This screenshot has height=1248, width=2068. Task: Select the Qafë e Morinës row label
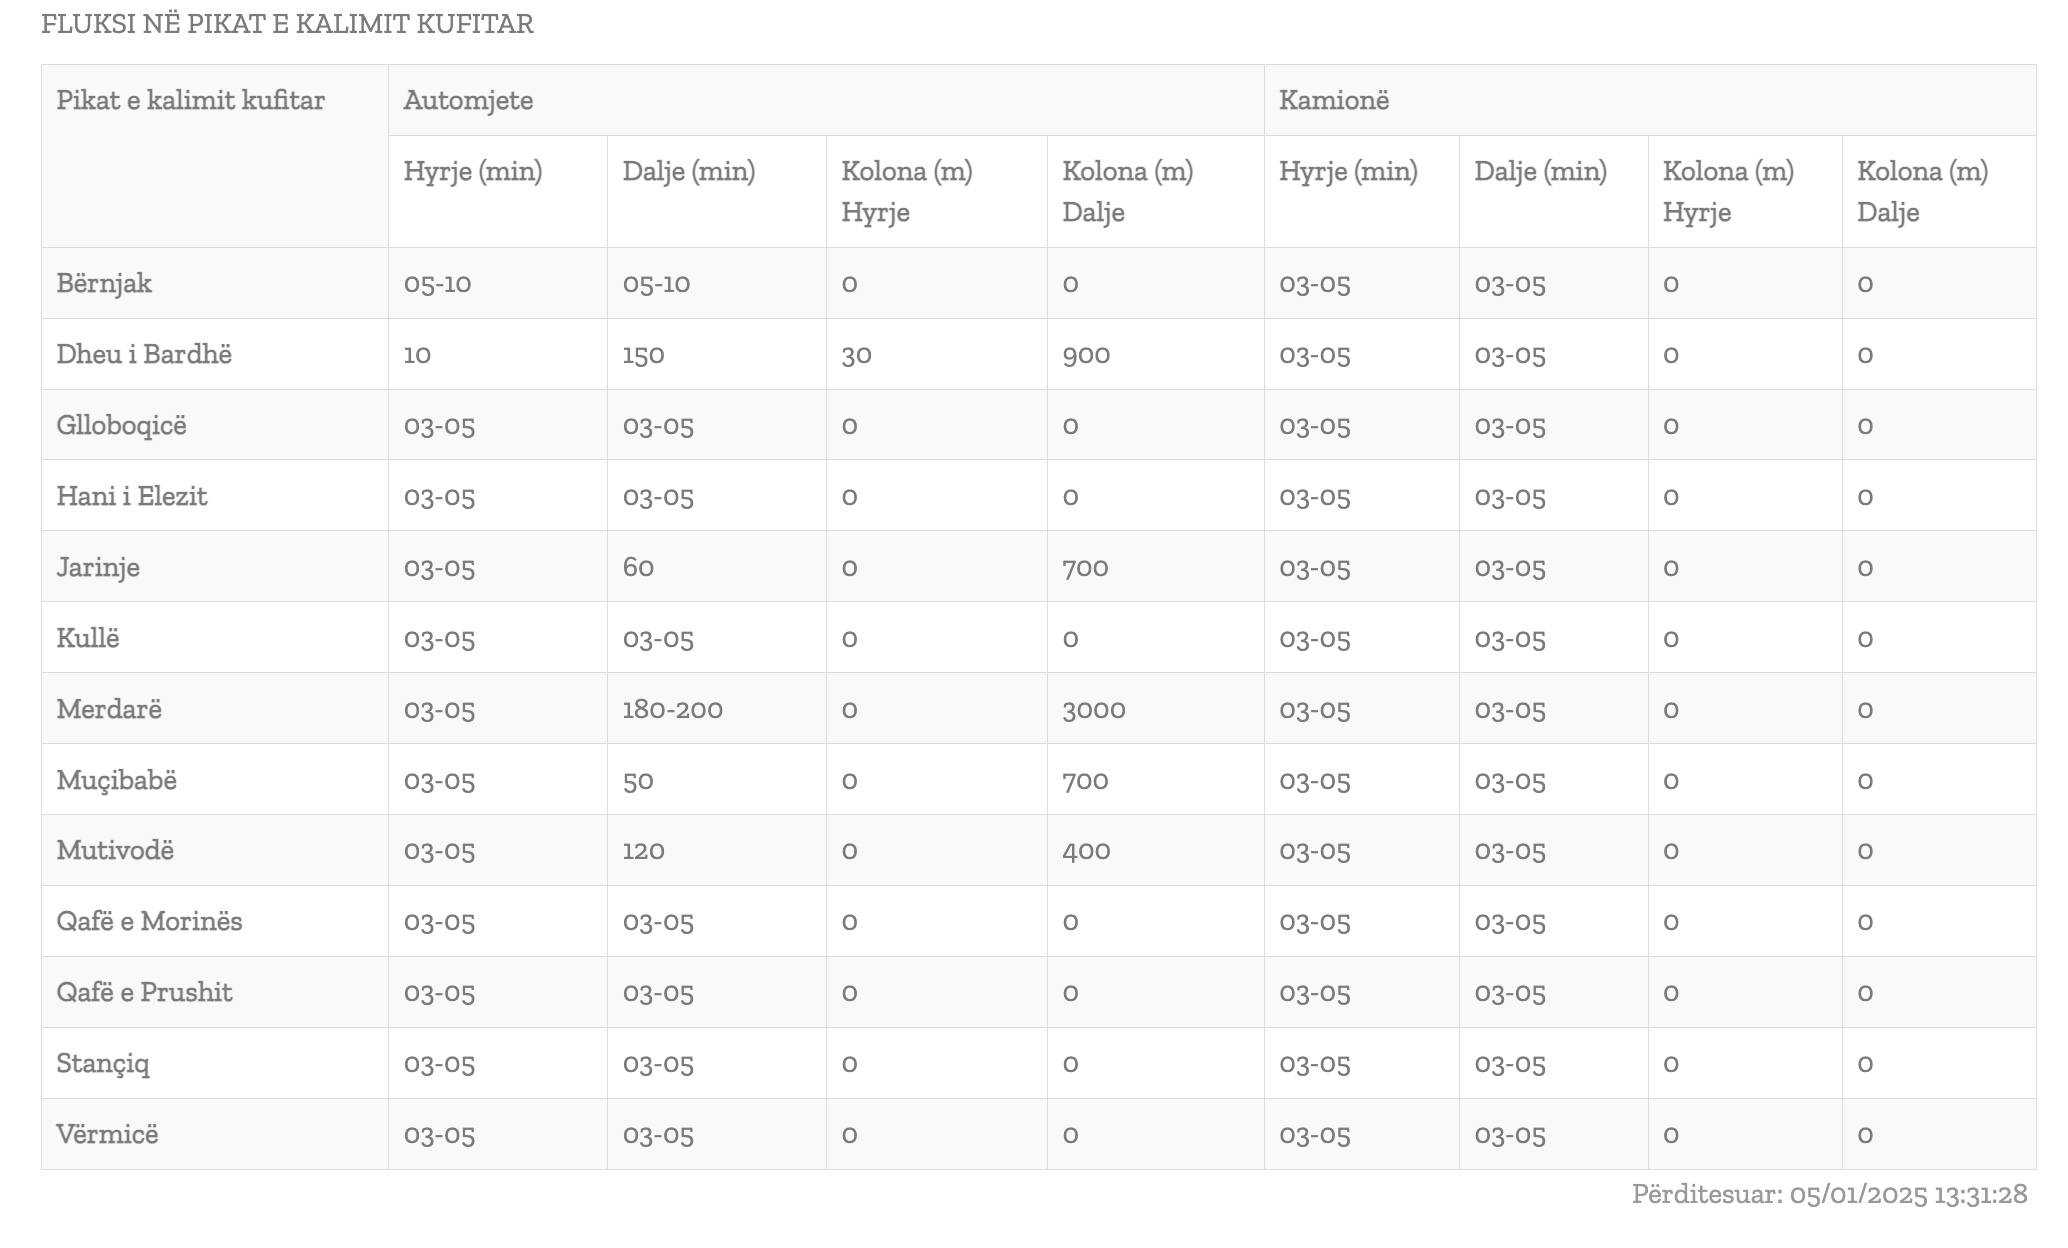pos(149,921)
